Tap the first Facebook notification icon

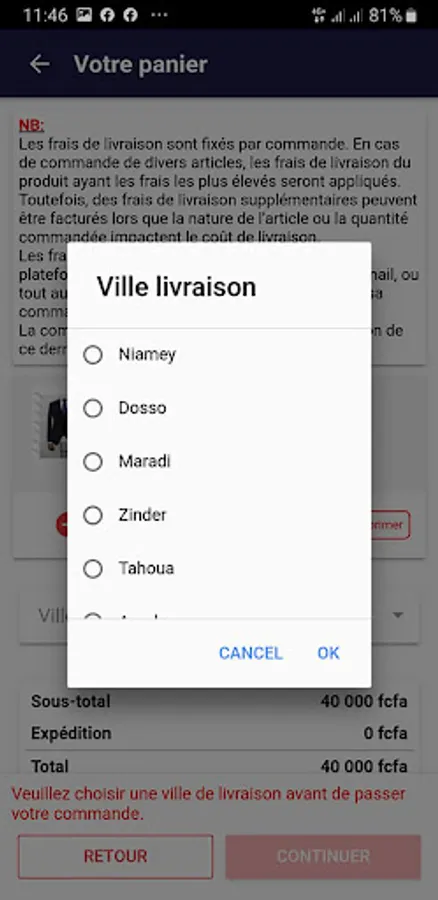click(107, 15)
